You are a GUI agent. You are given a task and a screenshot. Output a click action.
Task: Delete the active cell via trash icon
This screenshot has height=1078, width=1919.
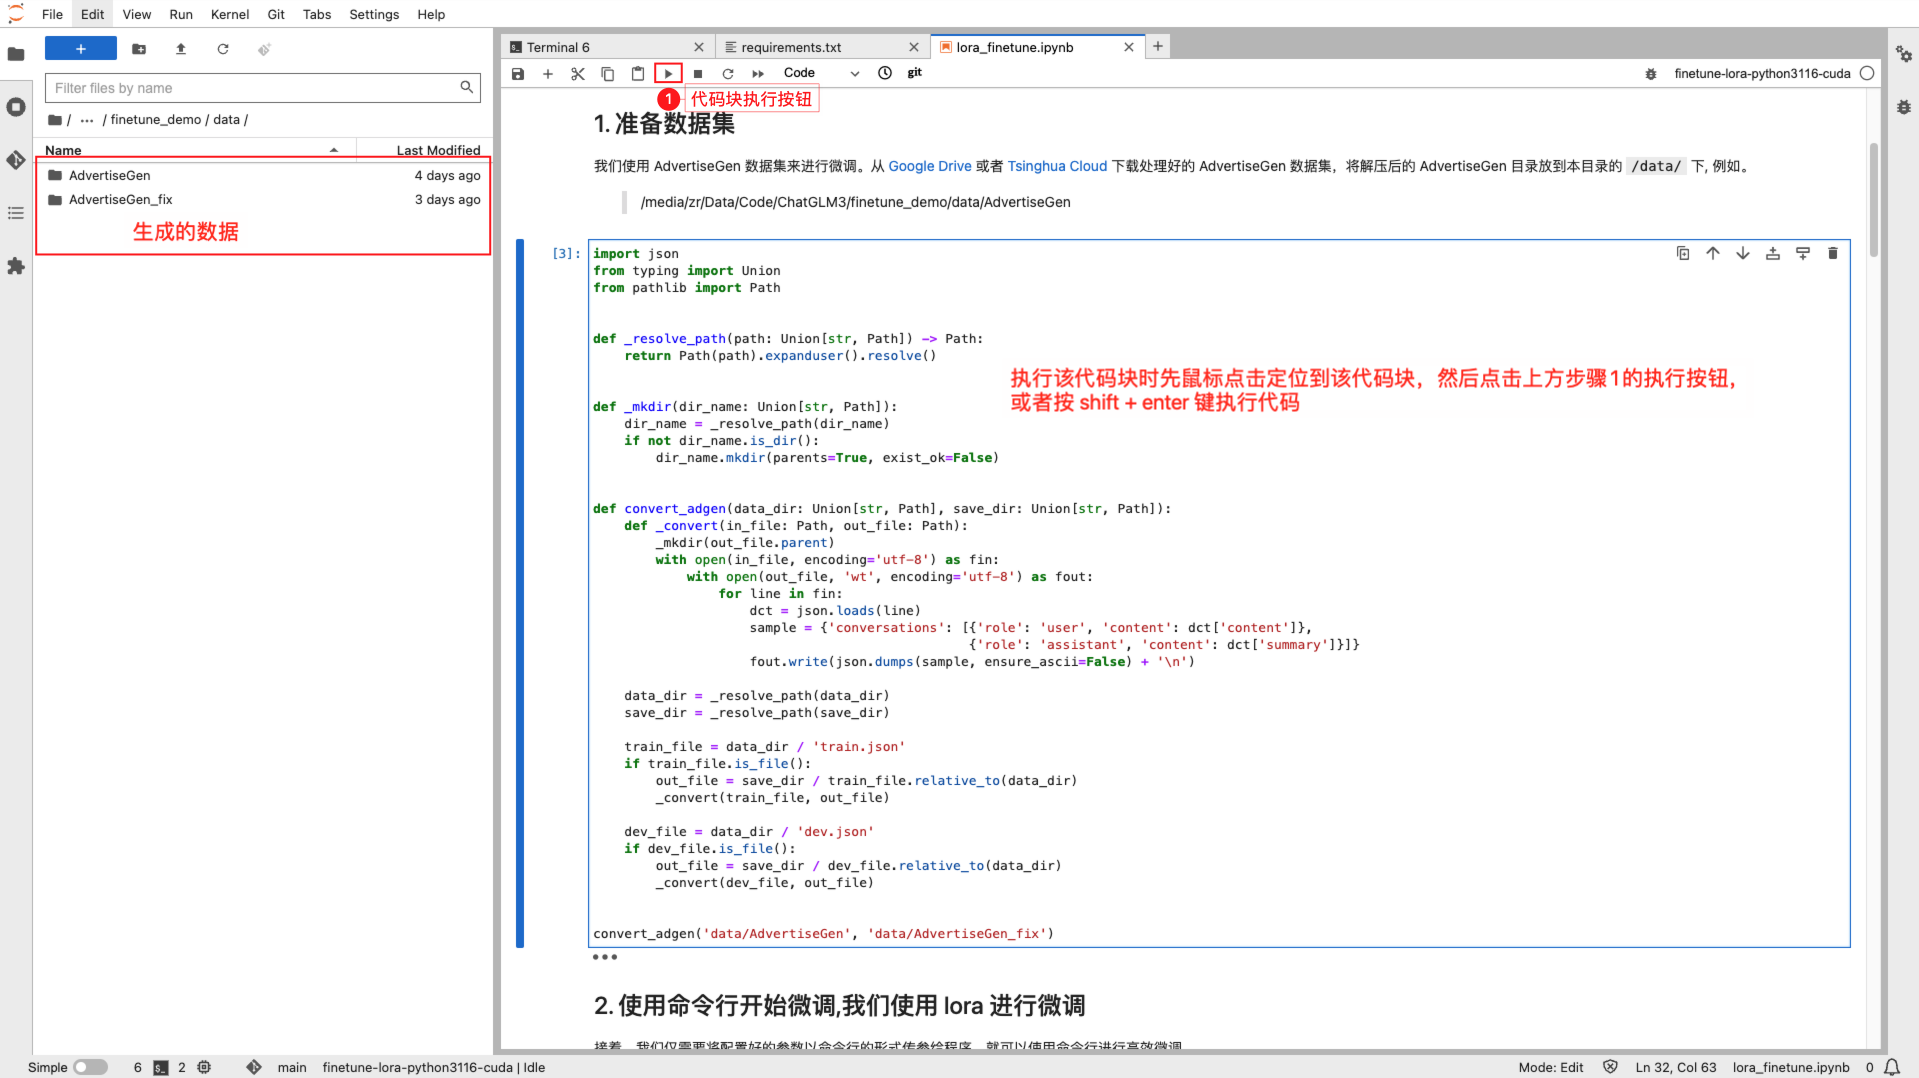pyautogui.click(x=1832, y=254)
